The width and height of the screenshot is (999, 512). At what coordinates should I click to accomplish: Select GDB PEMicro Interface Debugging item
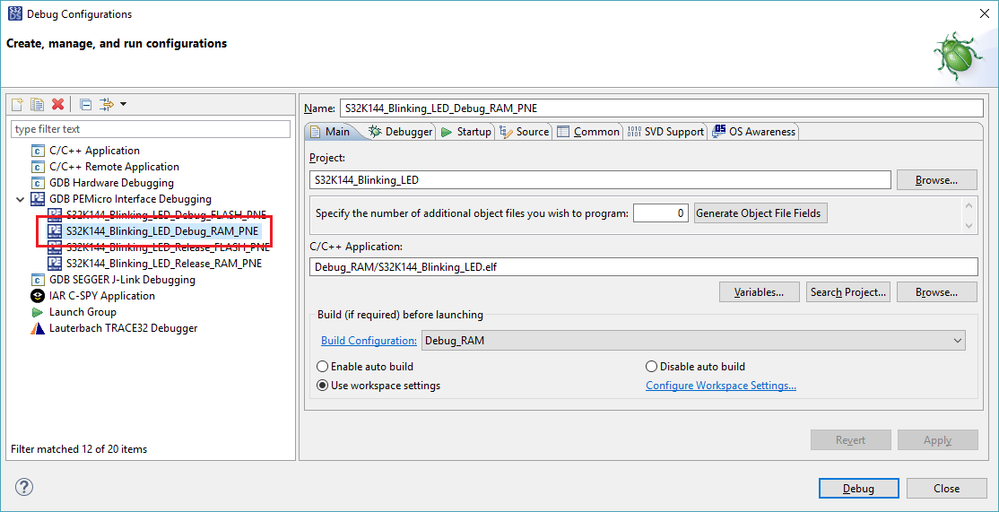[x=130, y=199]
